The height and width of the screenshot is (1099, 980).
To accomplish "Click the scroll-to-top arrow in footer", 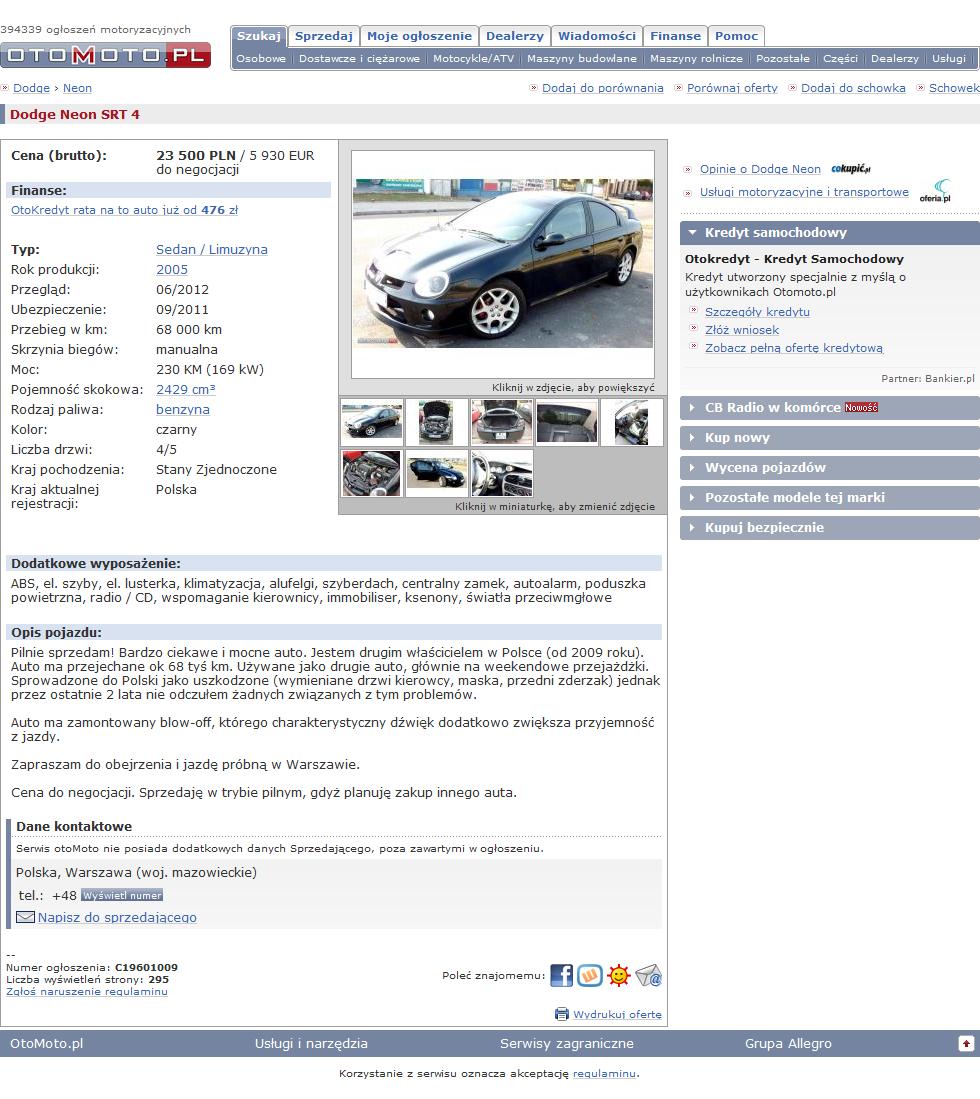I will coord(966,1044).
